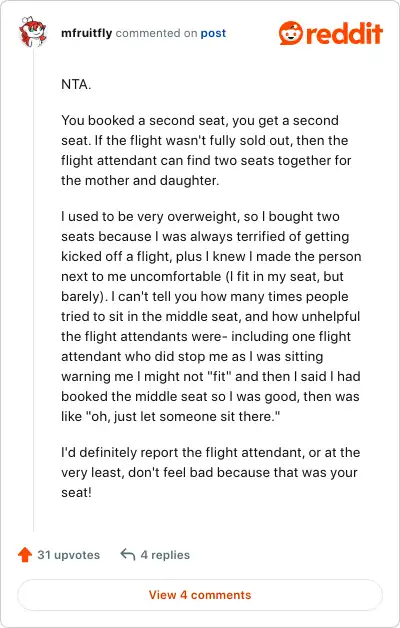Click the "NTA." verdict text
The image size is (400, 628).
coord(76,85)
